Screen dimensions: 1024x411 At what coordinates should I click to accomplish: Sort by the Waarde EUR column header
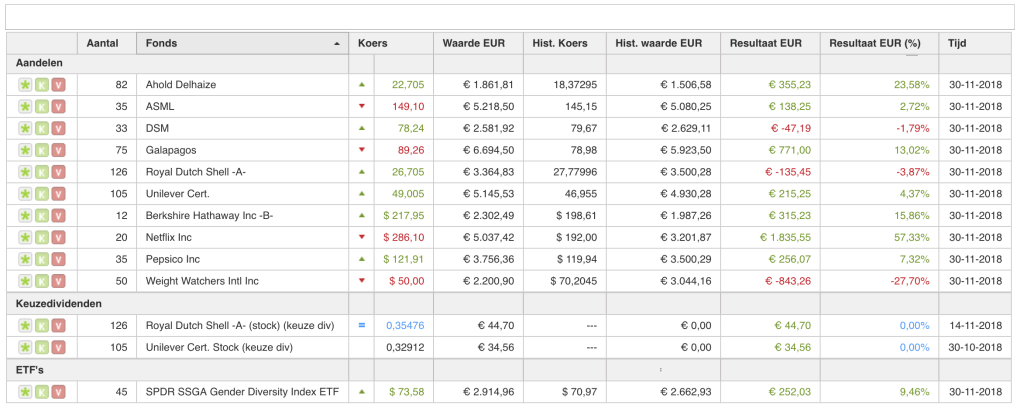pos(478,44)
